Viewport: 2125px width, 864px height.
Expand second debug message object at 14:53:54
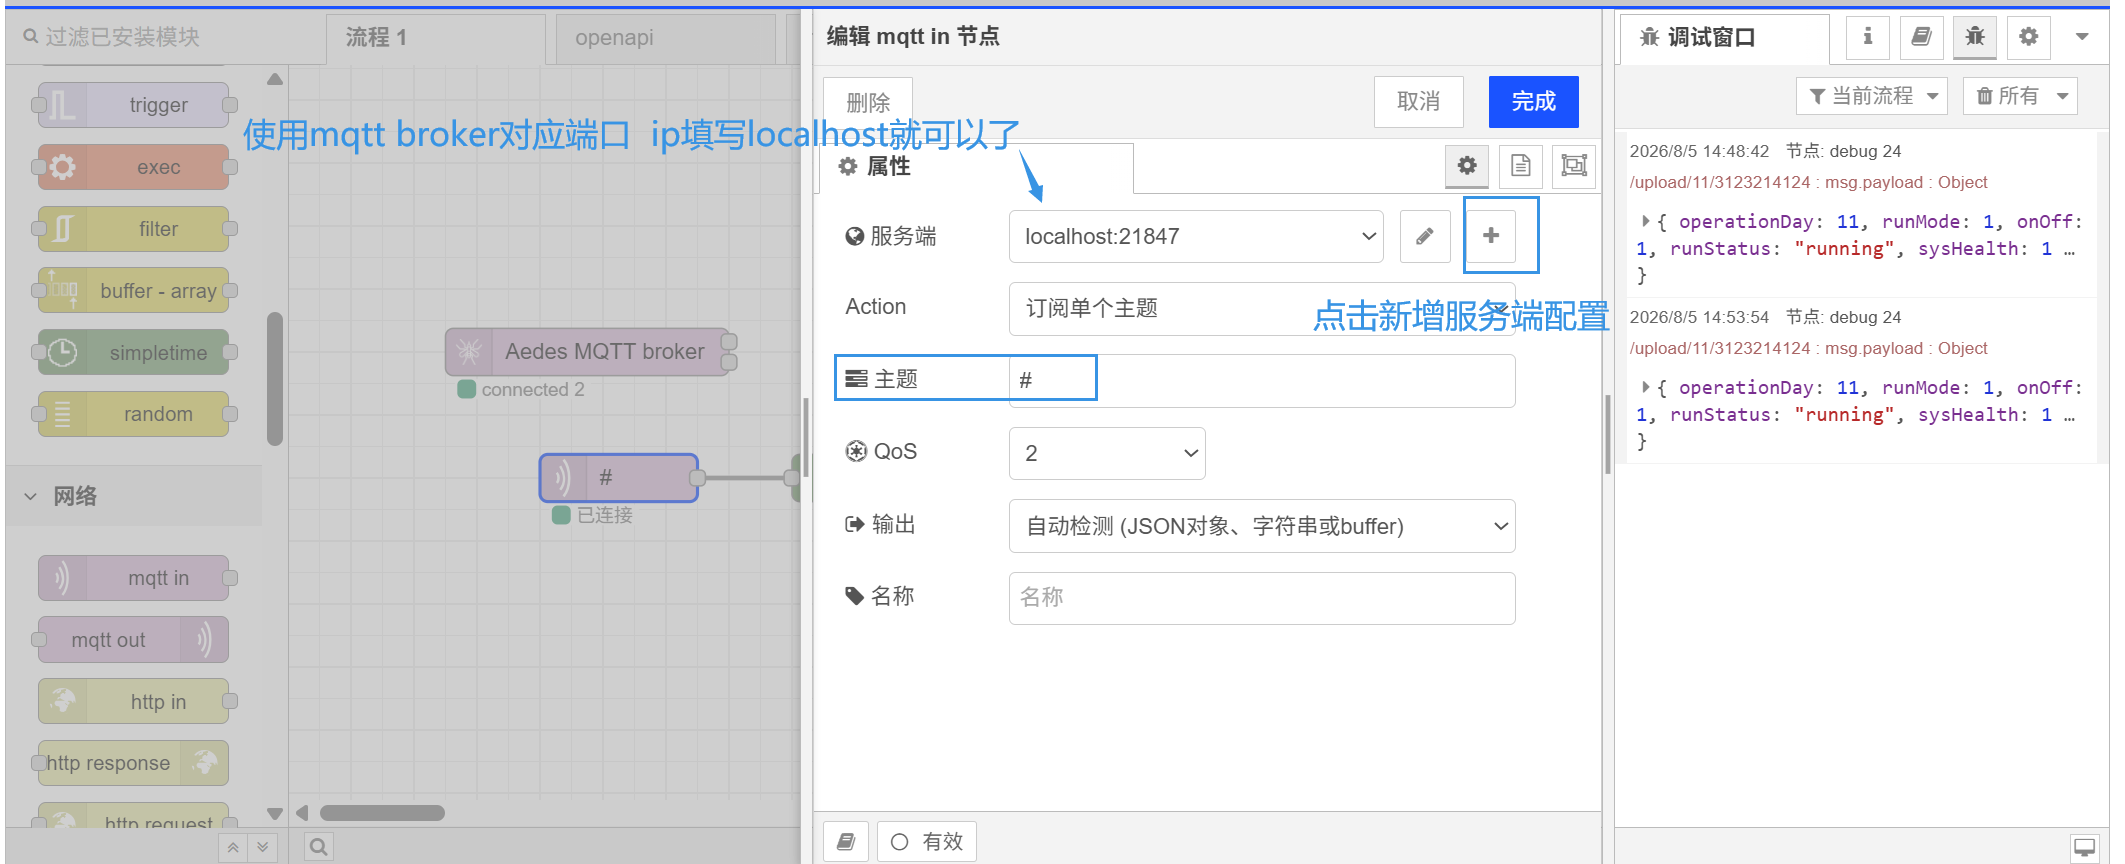click(x=1646, y=387)
